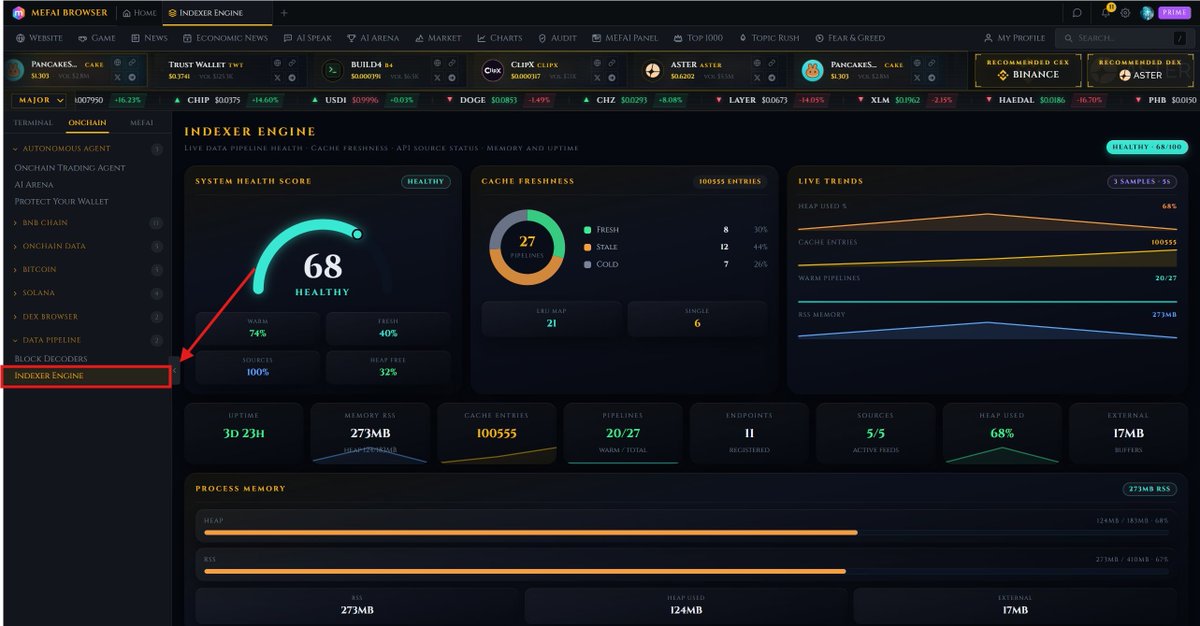Open AI Speak in the toolbar
This screenshot has width=1200, height=626.
[306, 38]
